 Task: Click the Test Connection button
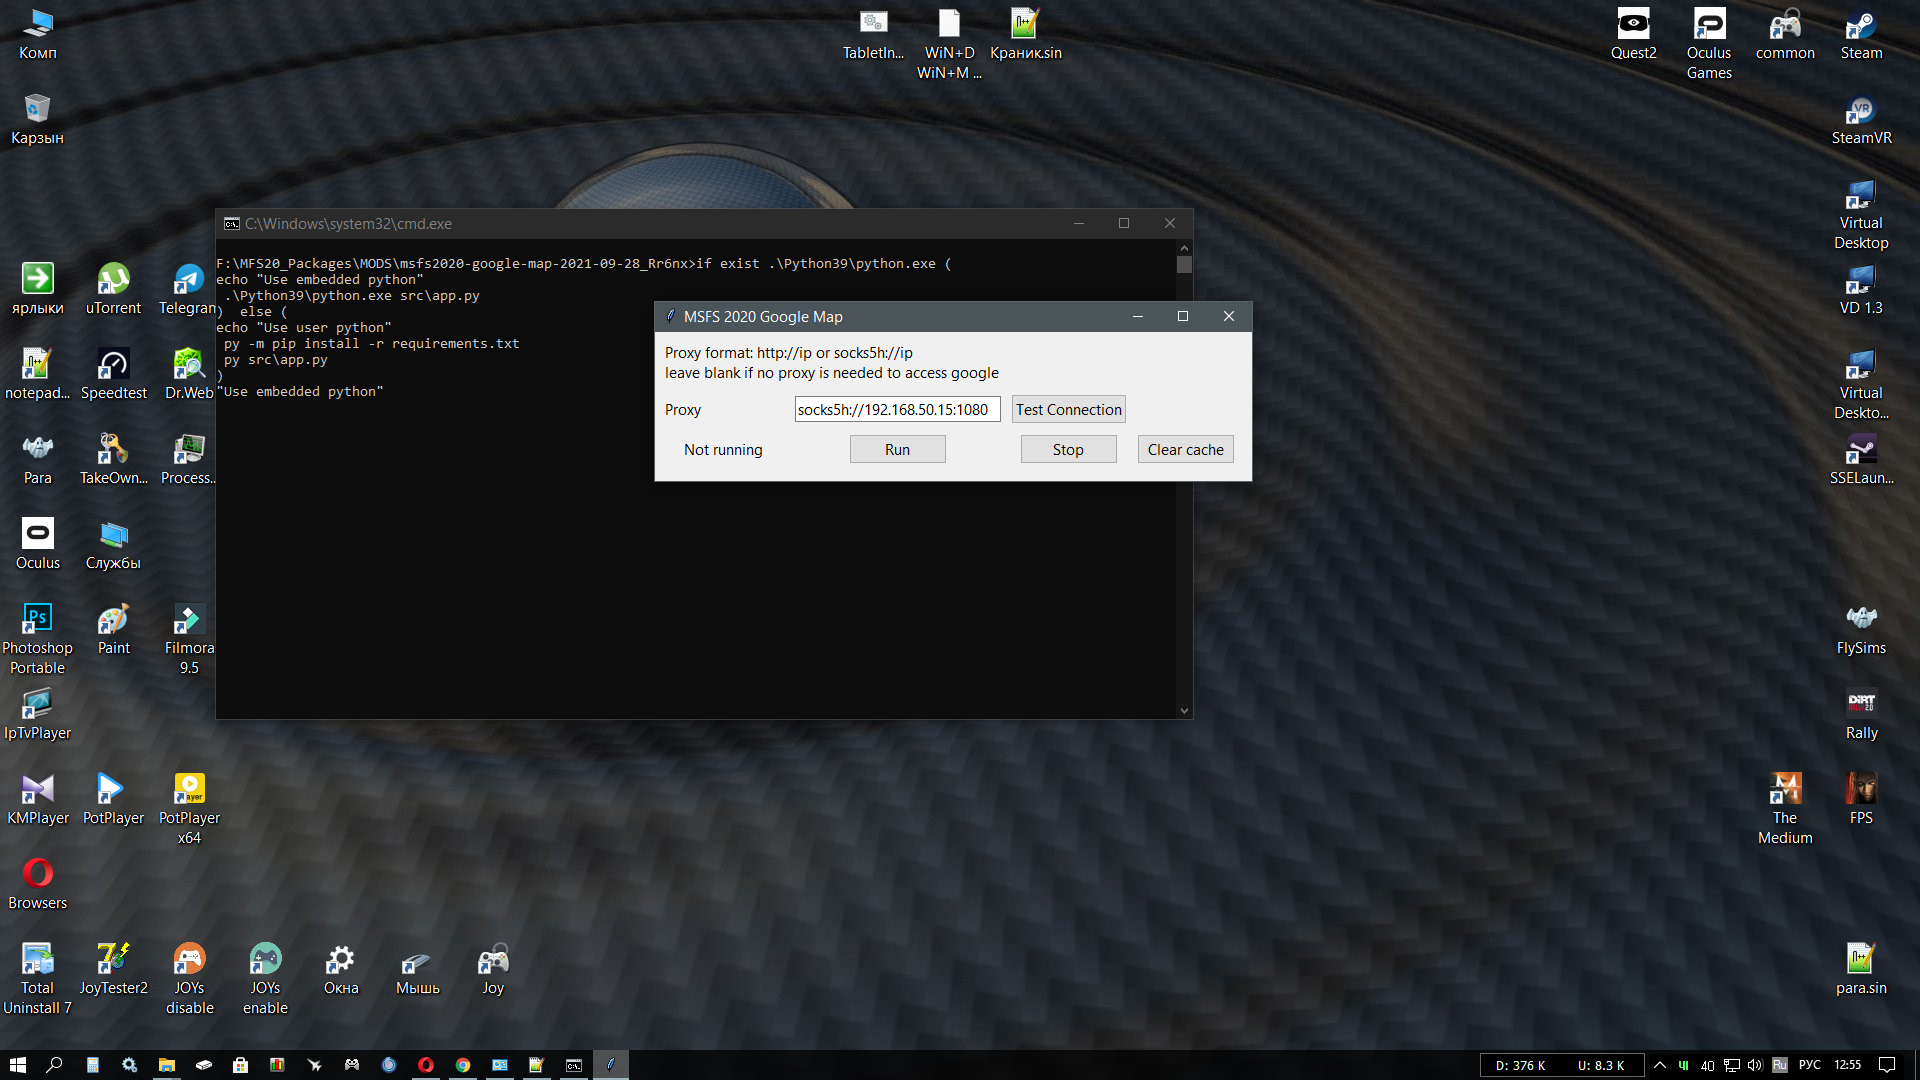click(1068, 409)
